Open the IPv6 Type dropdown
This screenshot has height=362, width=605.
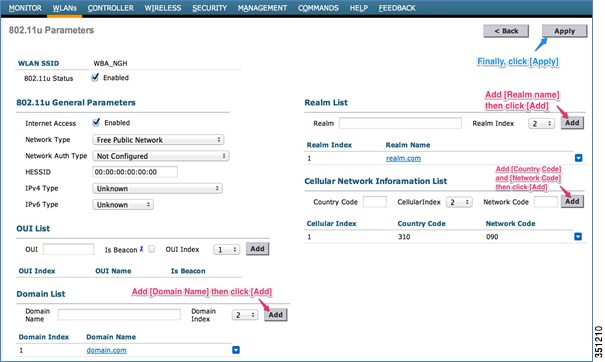[123, 205]
